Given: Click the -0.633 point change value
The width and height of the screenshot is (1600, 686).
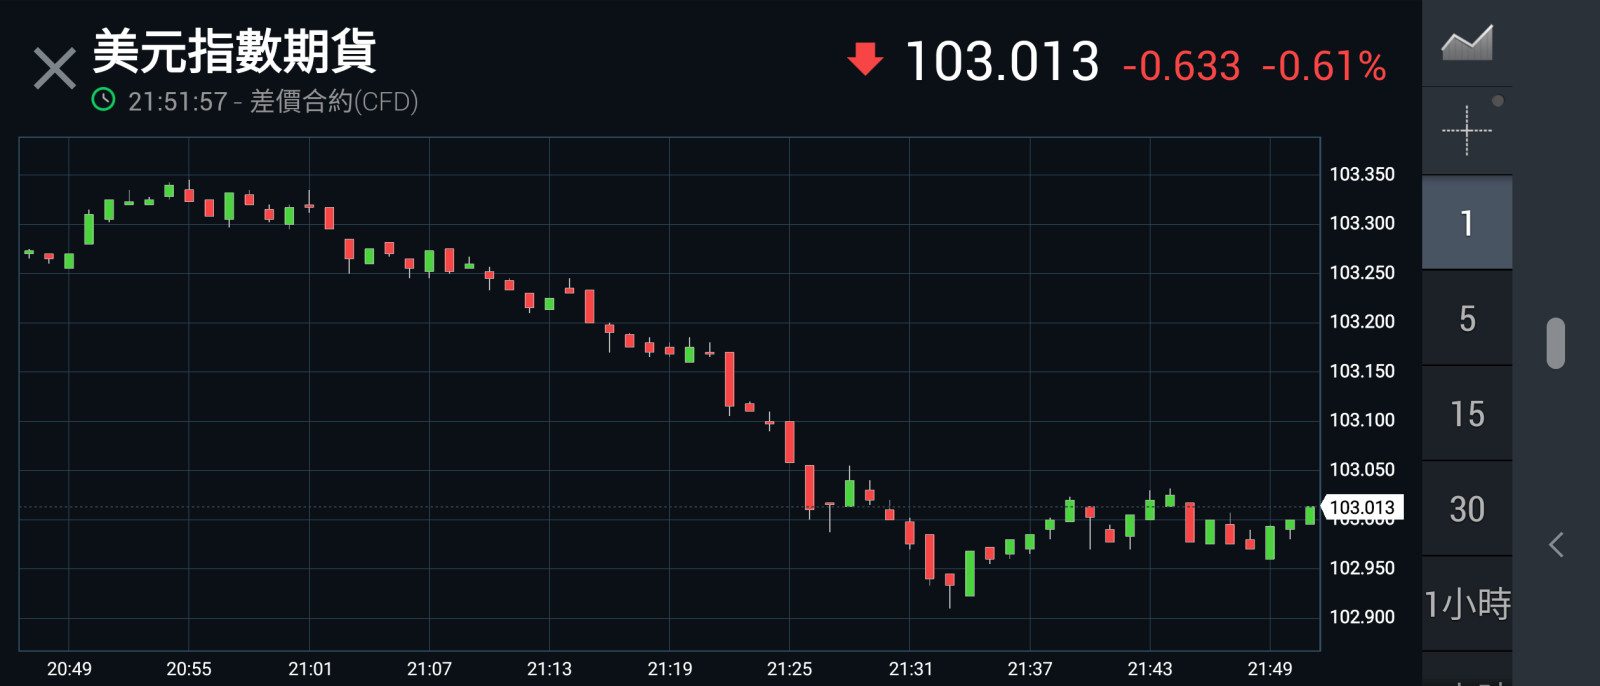Looking at the screenshot, I should tap(1181, 67).
